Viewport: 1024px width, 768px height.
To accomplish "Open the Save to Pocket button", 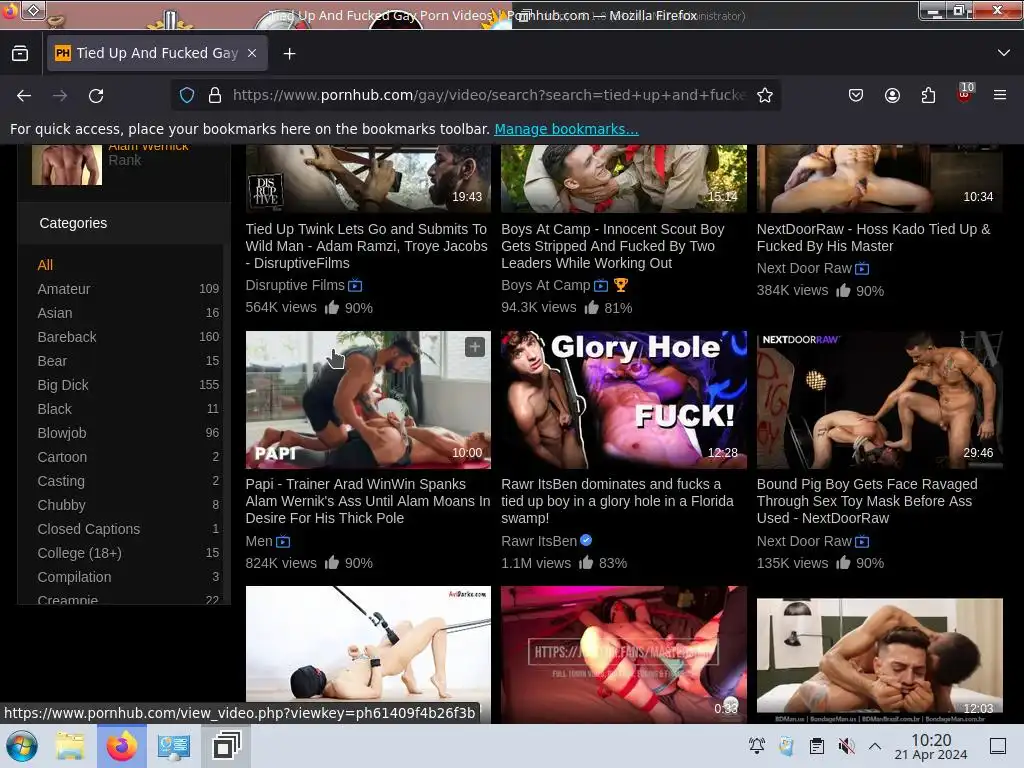I will (x=856, y=95).
